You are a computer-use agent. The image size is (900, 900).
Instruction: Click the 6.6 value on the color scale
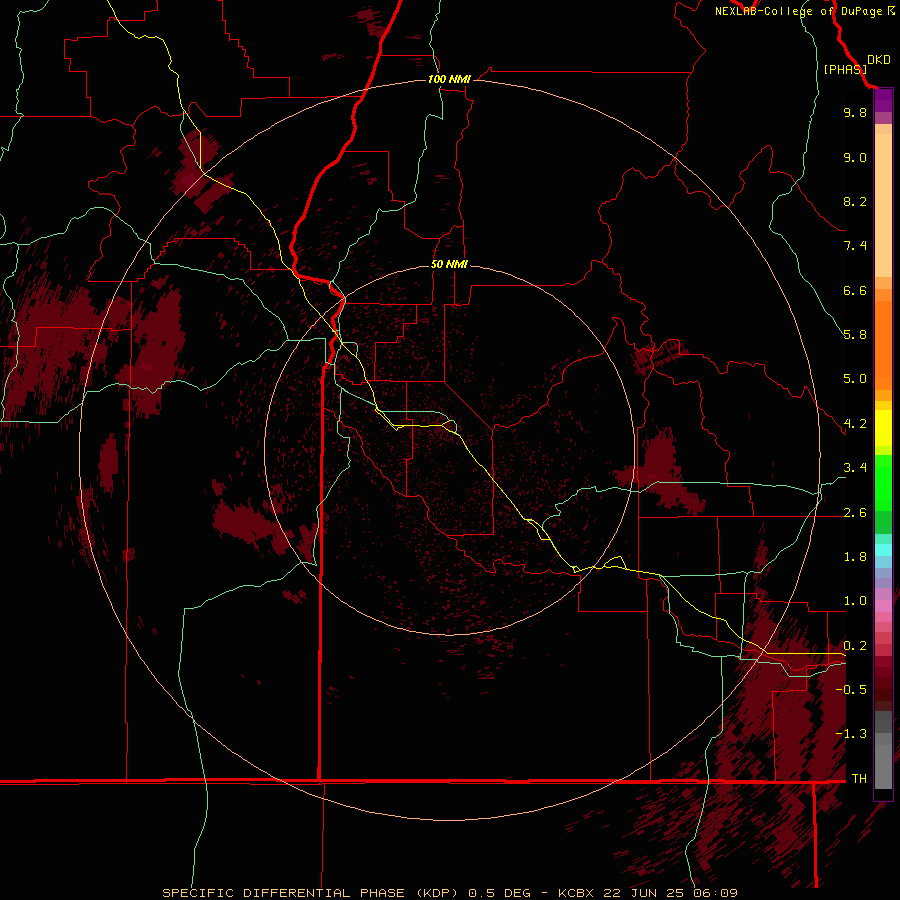[855, 290]
